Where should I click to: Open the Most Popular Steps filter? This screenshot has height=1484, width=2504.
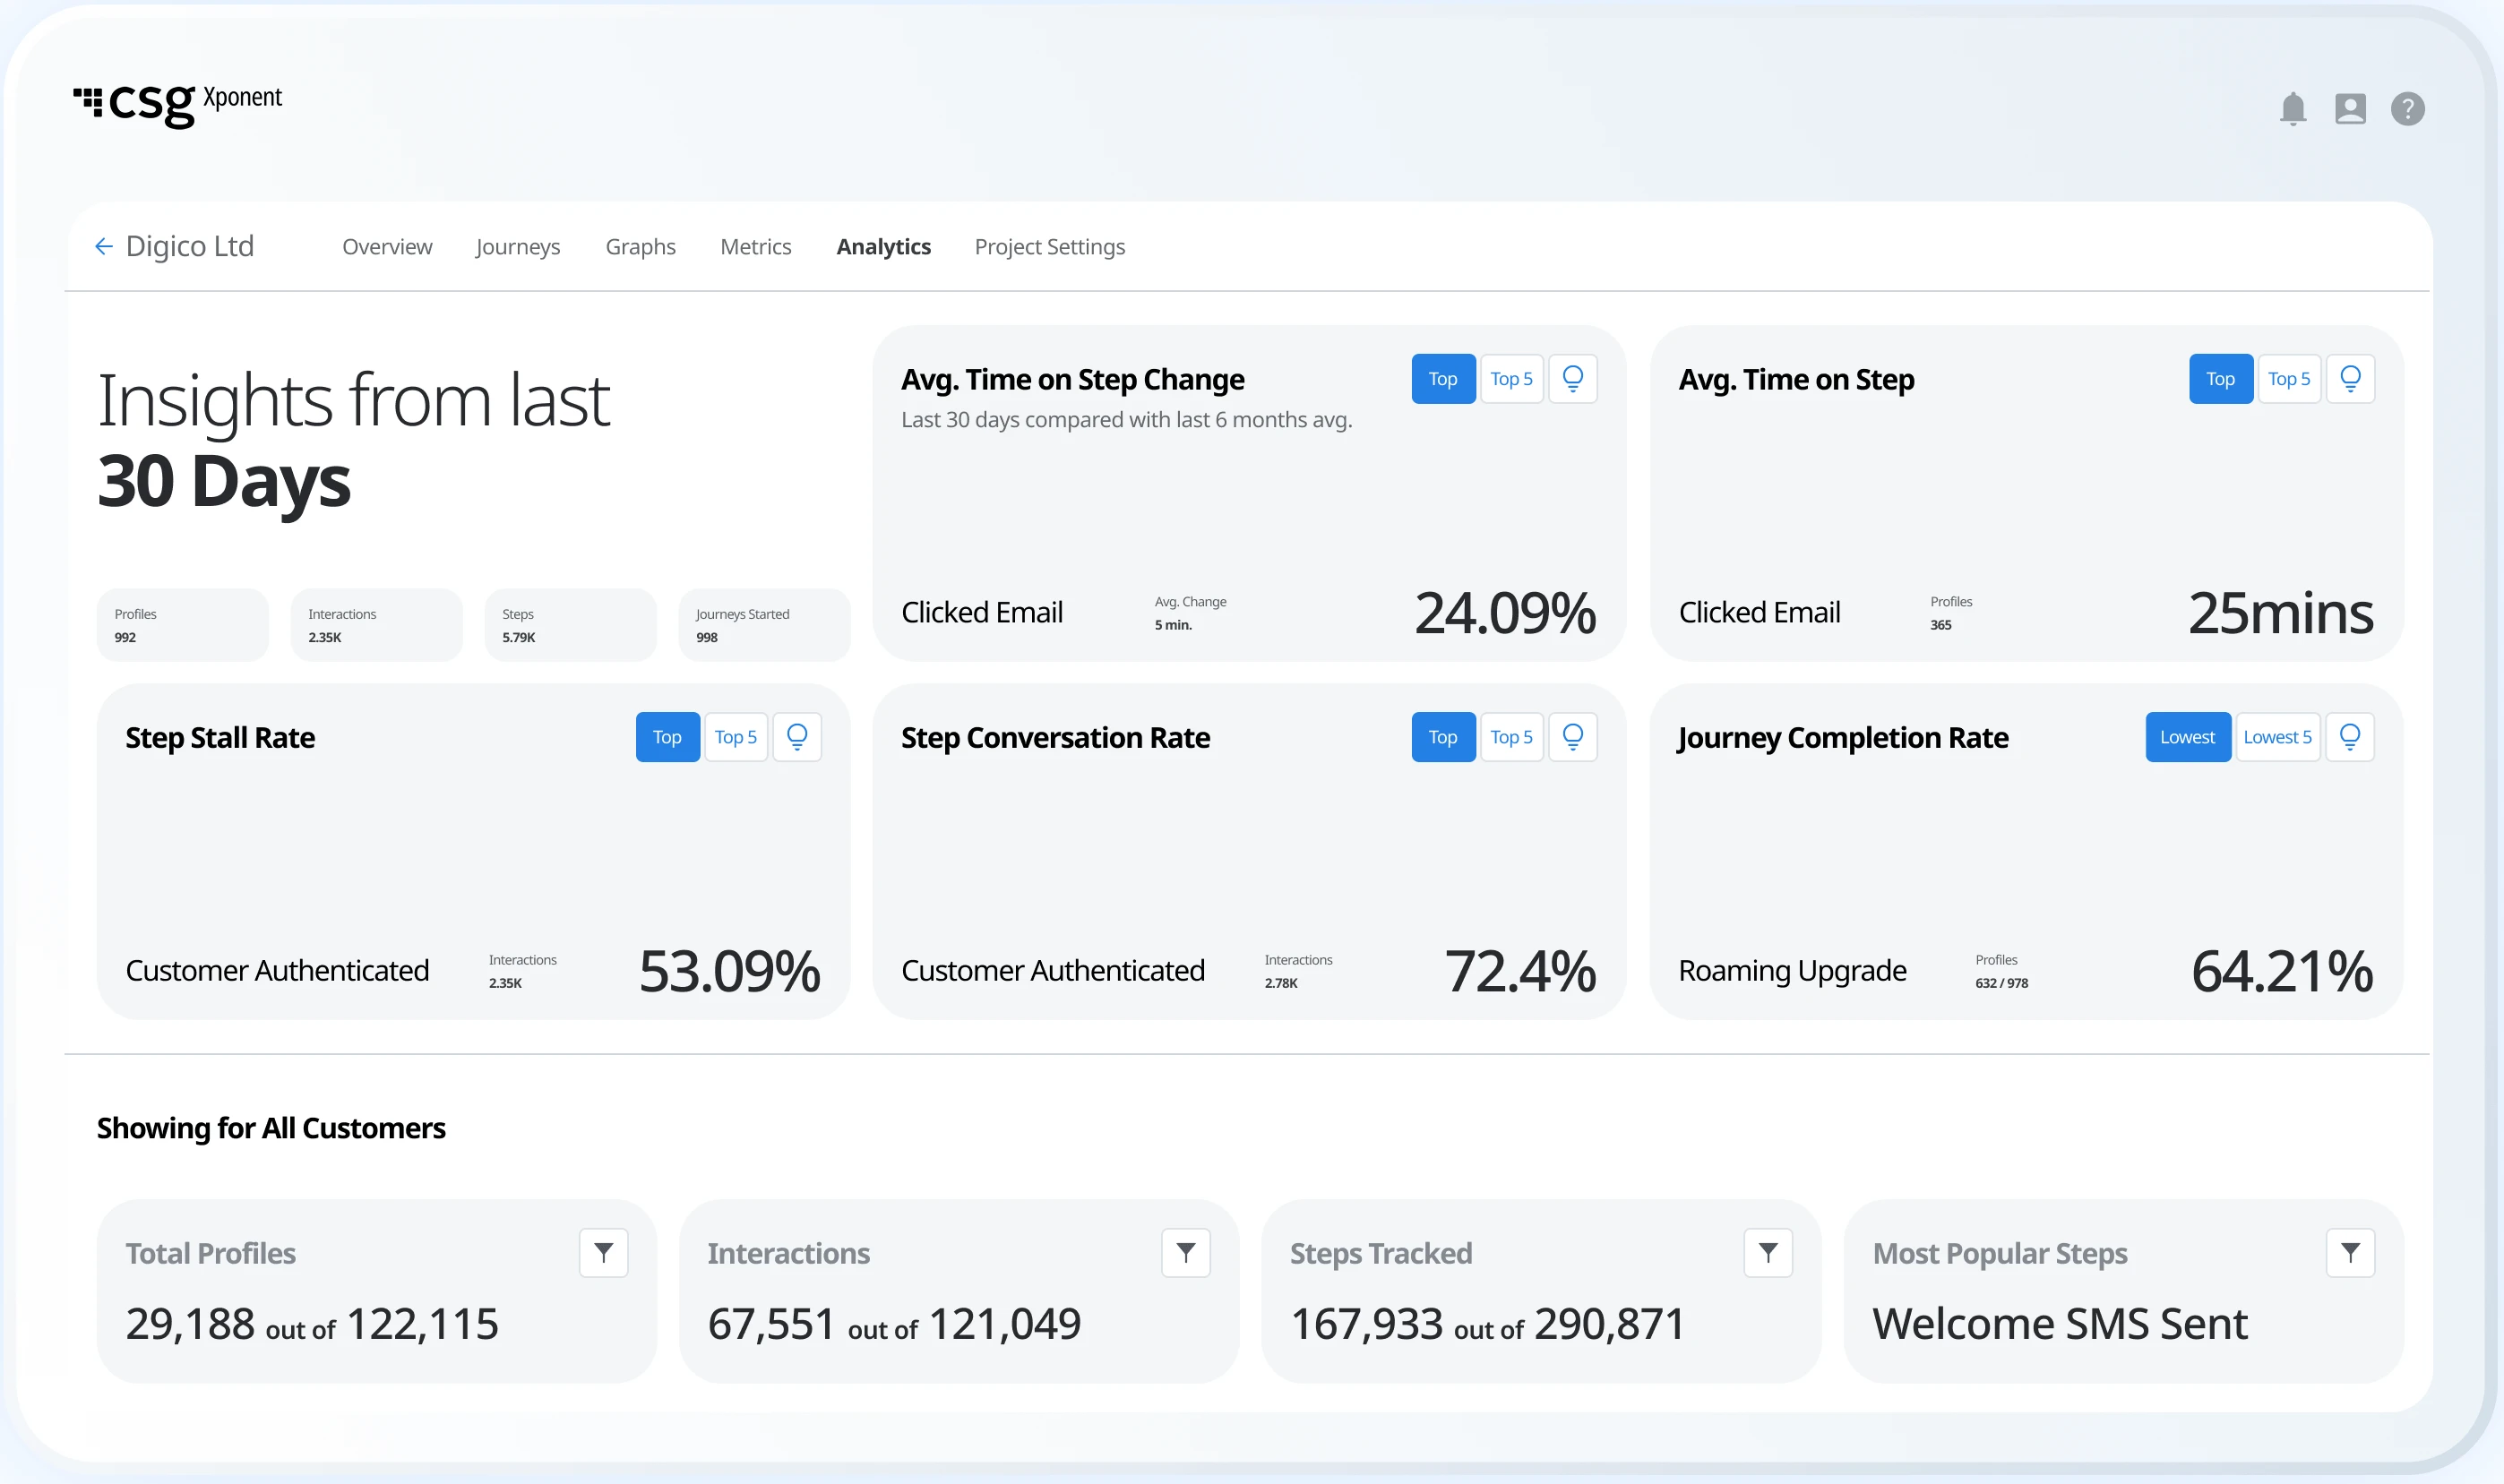[x=2350, y=1253]
